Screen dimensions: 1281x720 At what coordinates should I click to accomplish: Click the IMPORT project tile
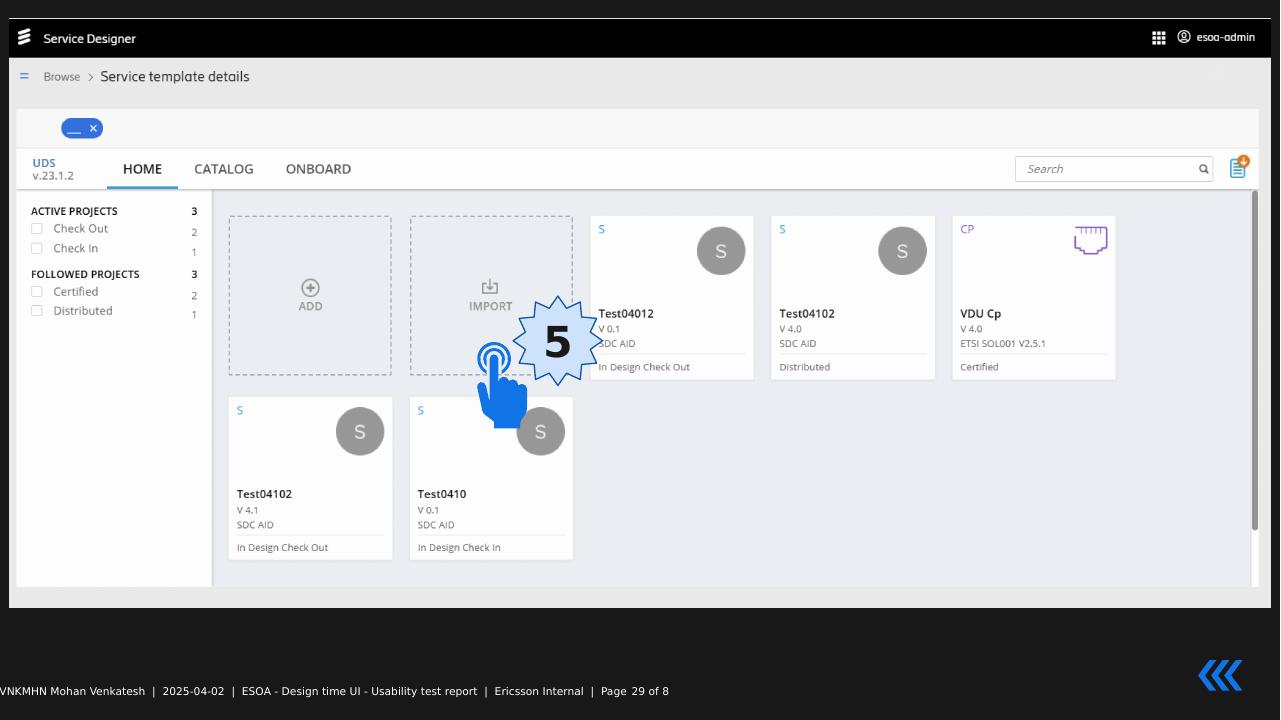[491, 296]
